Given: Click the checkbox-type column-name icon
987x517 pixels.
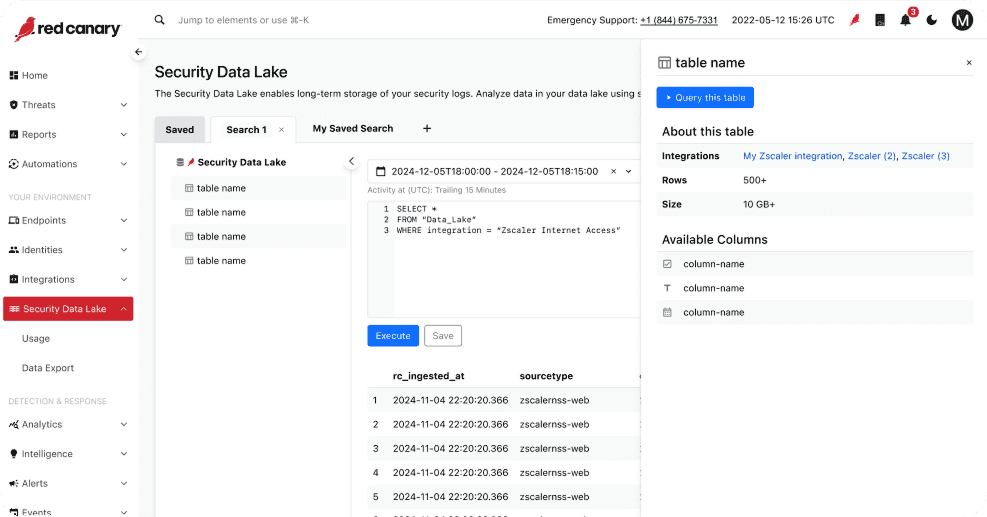Looking at the screenshot, I should tap(667, 264).
